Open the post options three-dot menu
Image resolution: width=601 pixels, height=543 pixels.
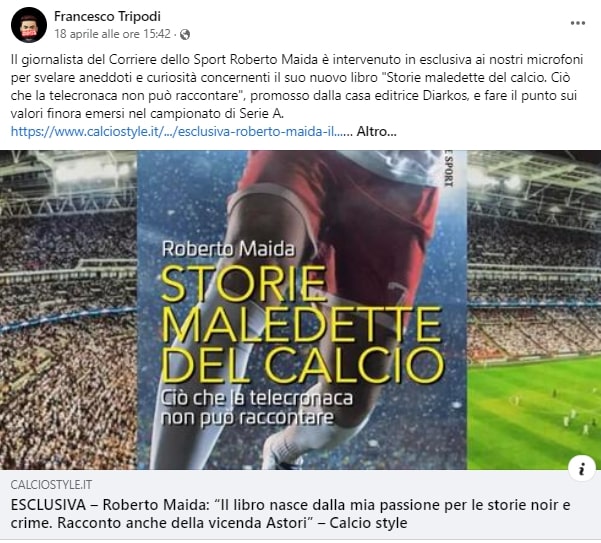coord(578,23)
